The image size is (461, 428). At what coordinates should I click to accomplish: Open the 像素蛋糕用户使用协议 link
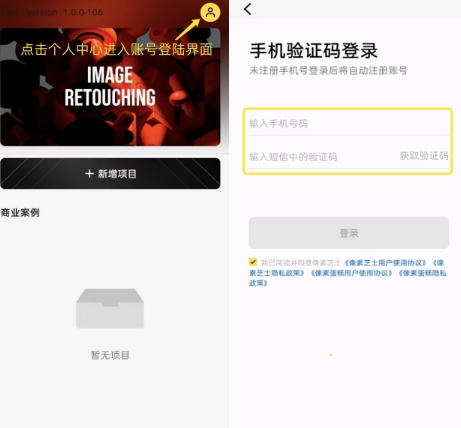coord(351,273)
